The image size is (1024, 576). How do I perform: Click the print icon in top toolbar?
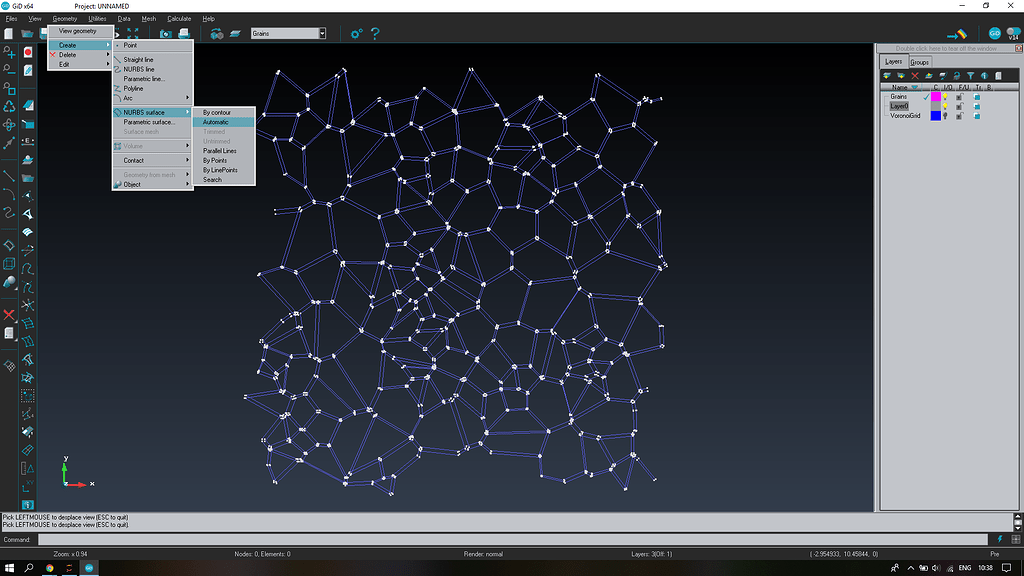coord(184,33)
